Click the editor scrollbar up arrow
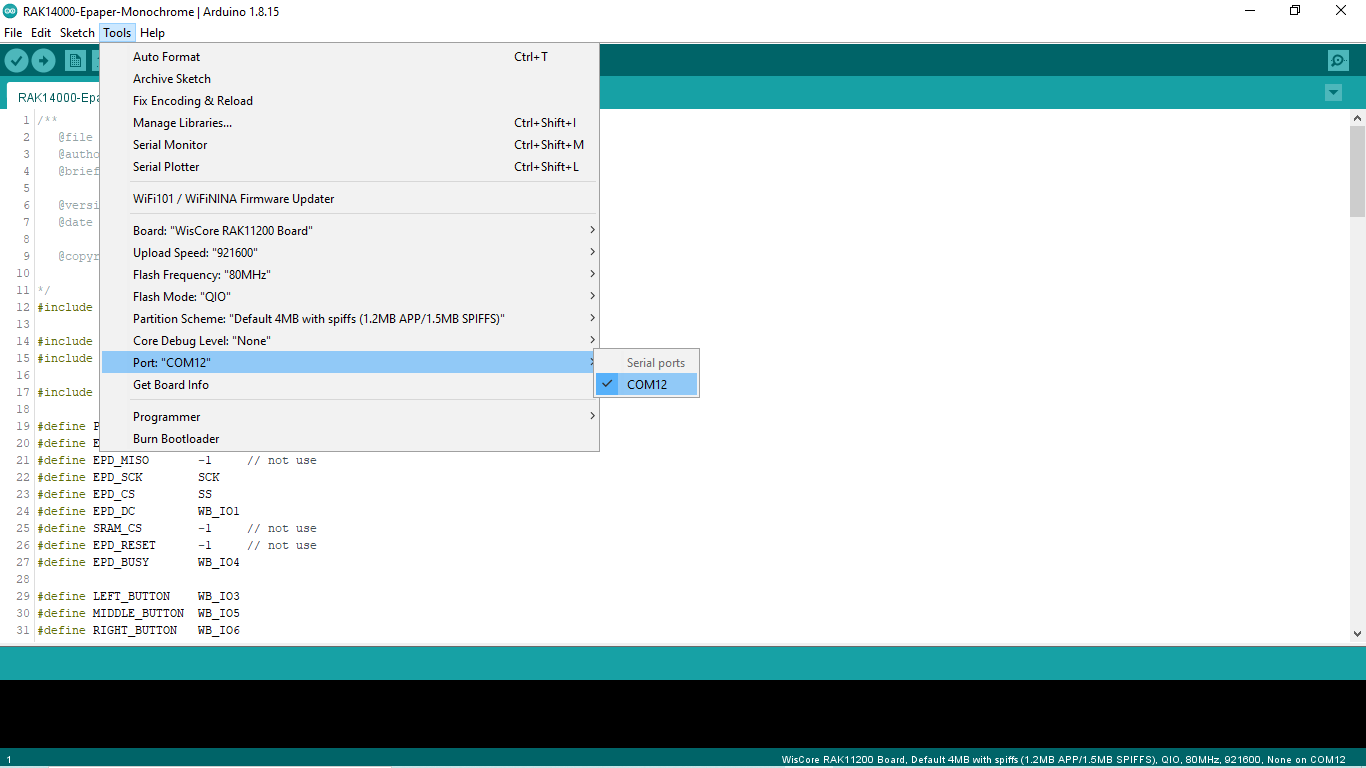1366x768 pixels. click(1357, 119)
